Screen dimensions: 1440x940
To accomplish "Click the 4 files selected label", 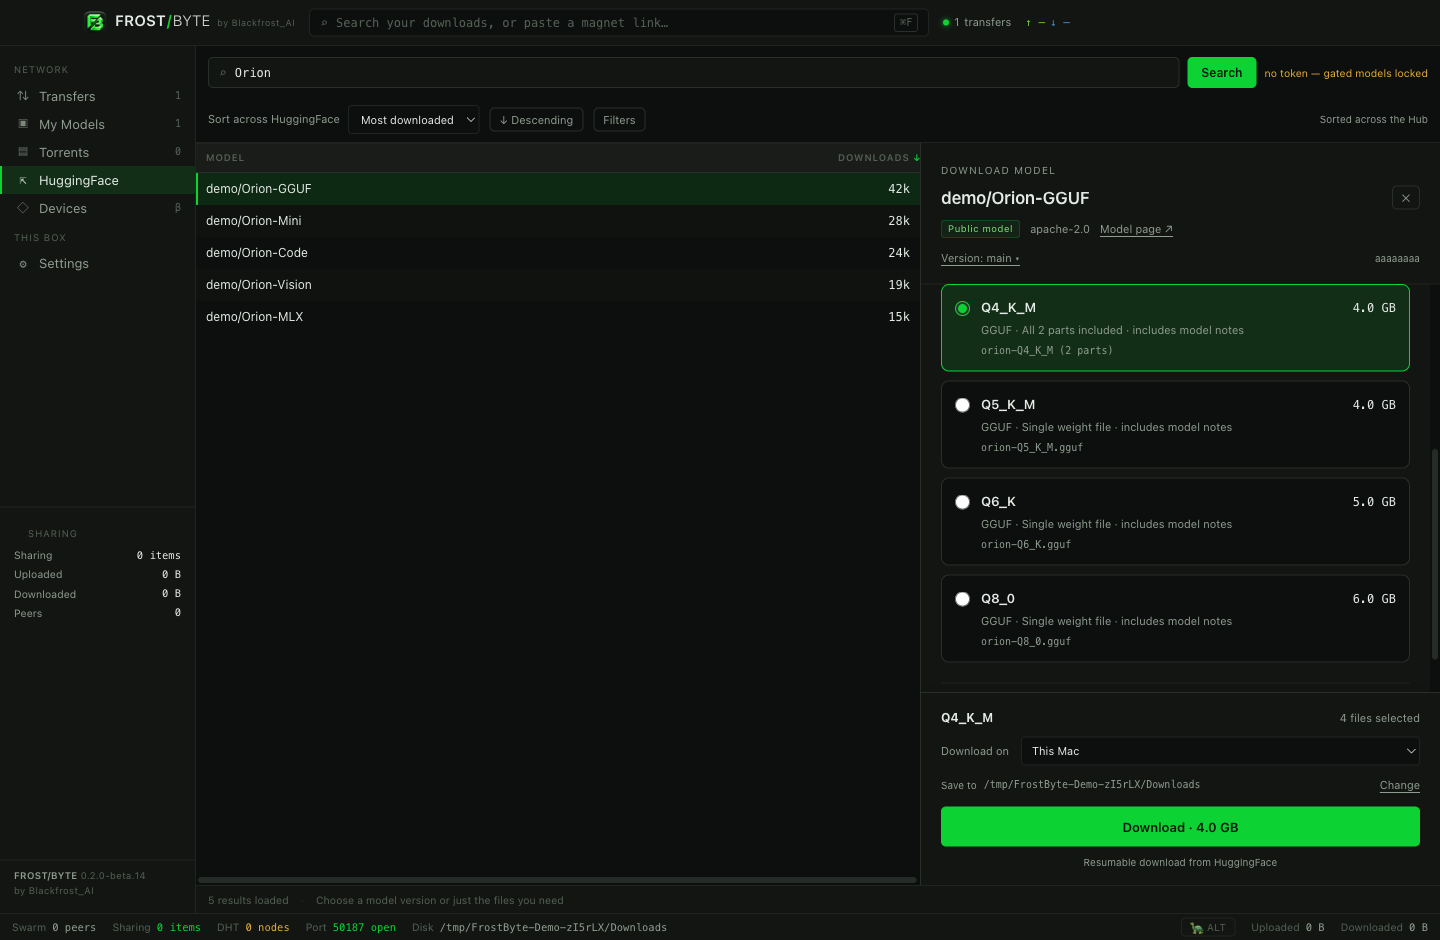I will pos(1379,718).
